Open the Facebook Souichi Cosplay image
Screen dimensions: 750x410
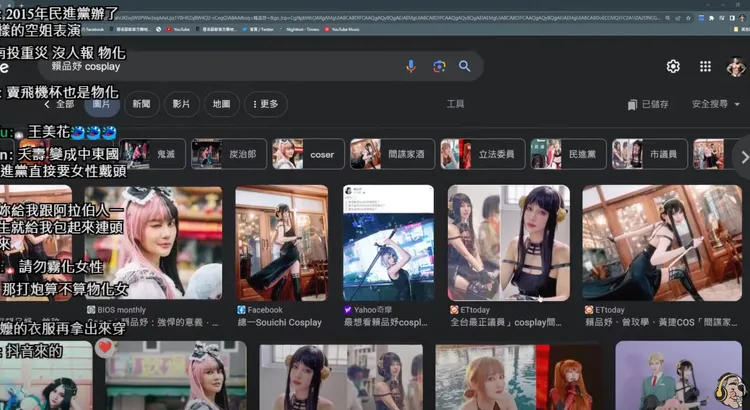(282, 243)
